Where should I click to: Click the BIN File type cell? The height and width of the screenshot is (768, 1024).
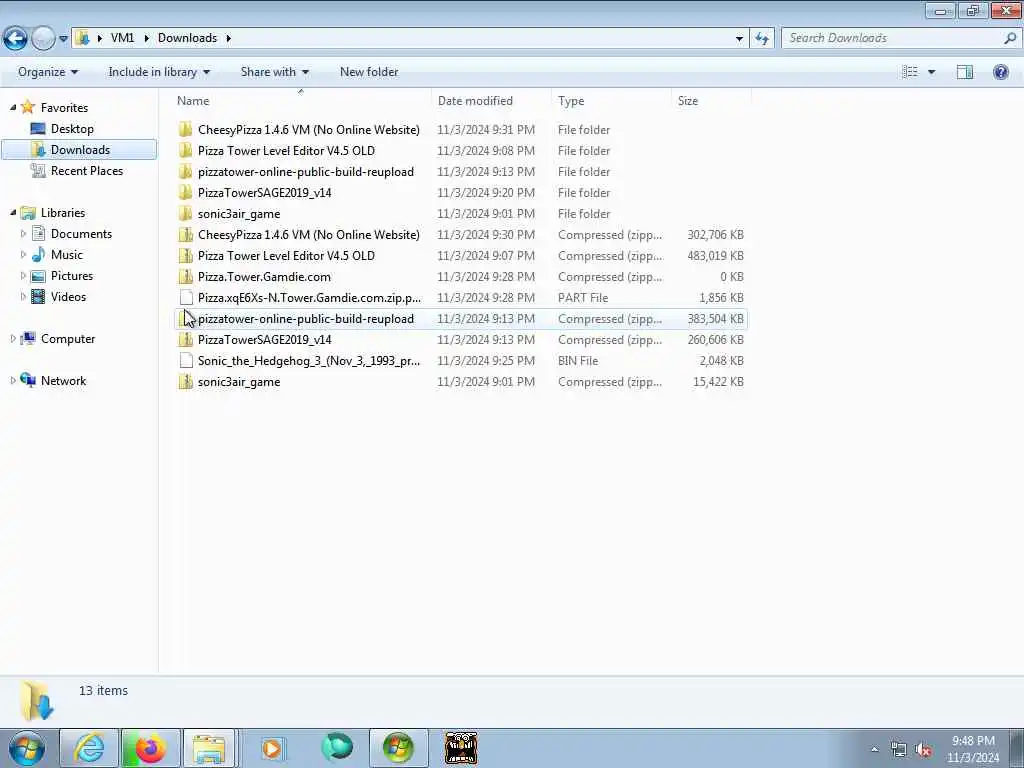pyautogui.click(x=577, y=360)
